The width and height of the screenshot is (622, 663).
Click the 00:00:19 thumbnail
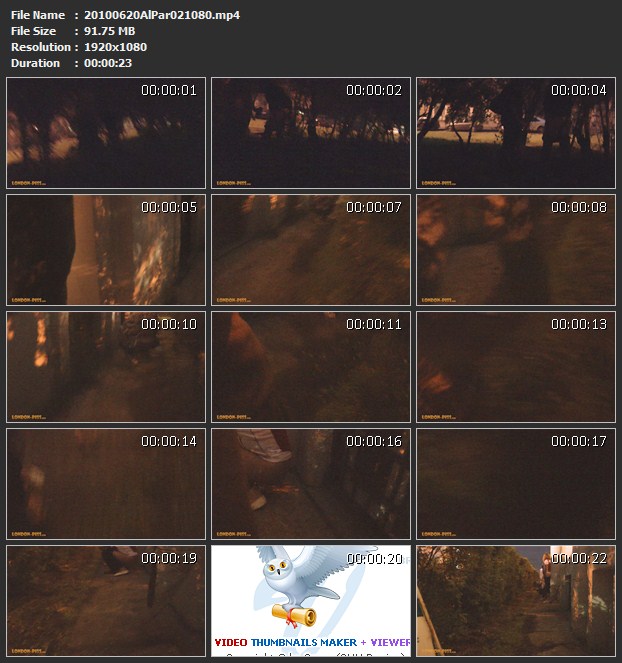pos(106,600)
